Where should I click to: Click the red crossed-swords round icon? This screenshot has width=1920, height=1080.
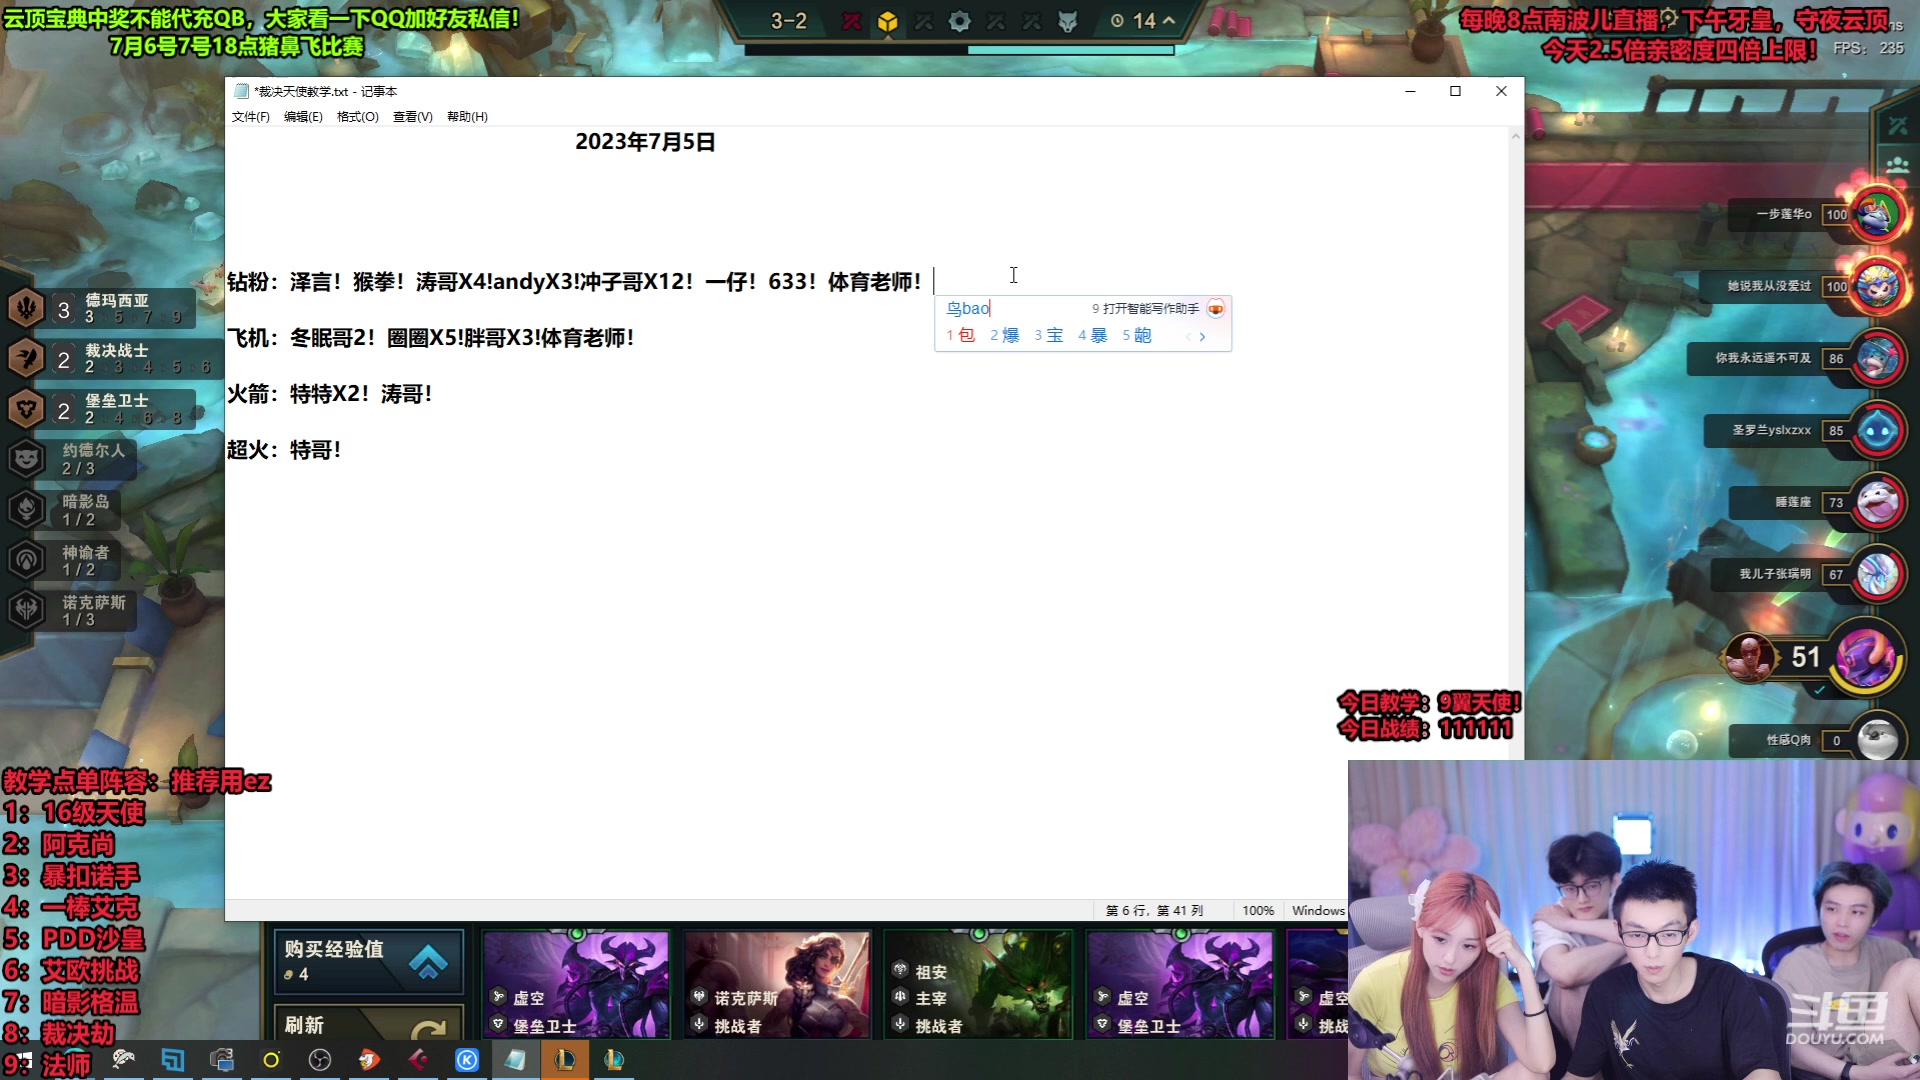coord(851,21)
